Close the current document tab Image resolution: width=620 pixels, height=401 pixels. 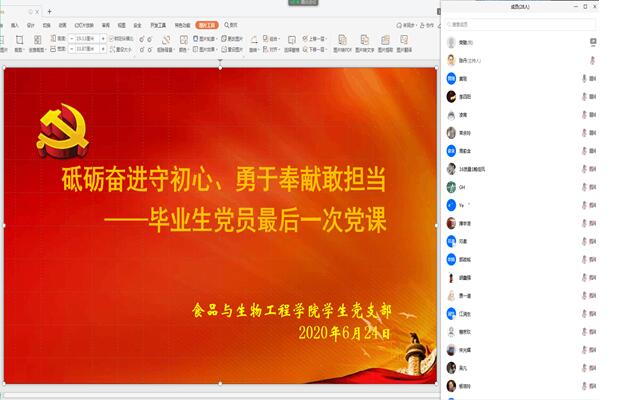point(37,12)
